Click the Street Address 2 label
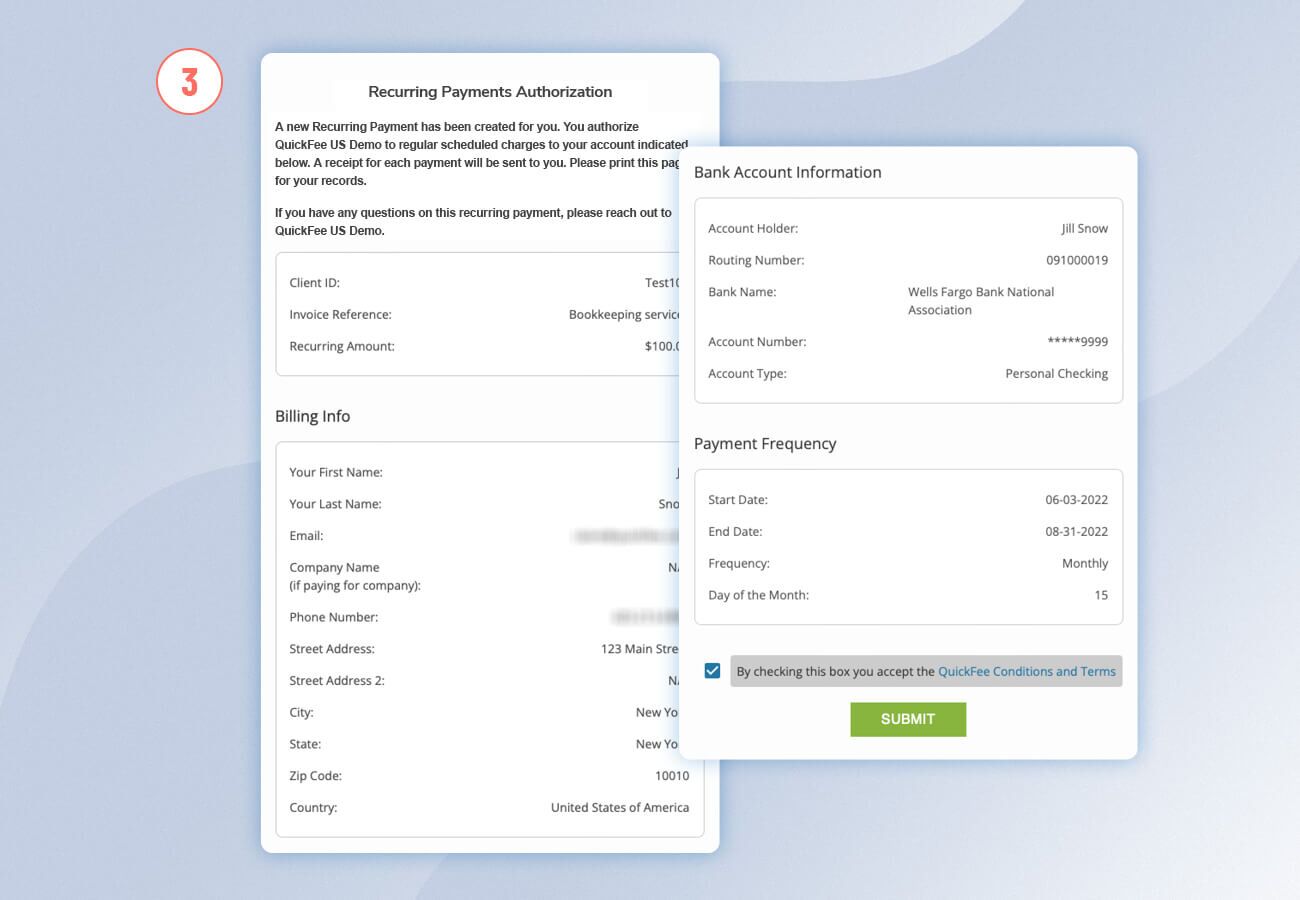The height and width of the screenshot is (900, 1300). [337, 680]
